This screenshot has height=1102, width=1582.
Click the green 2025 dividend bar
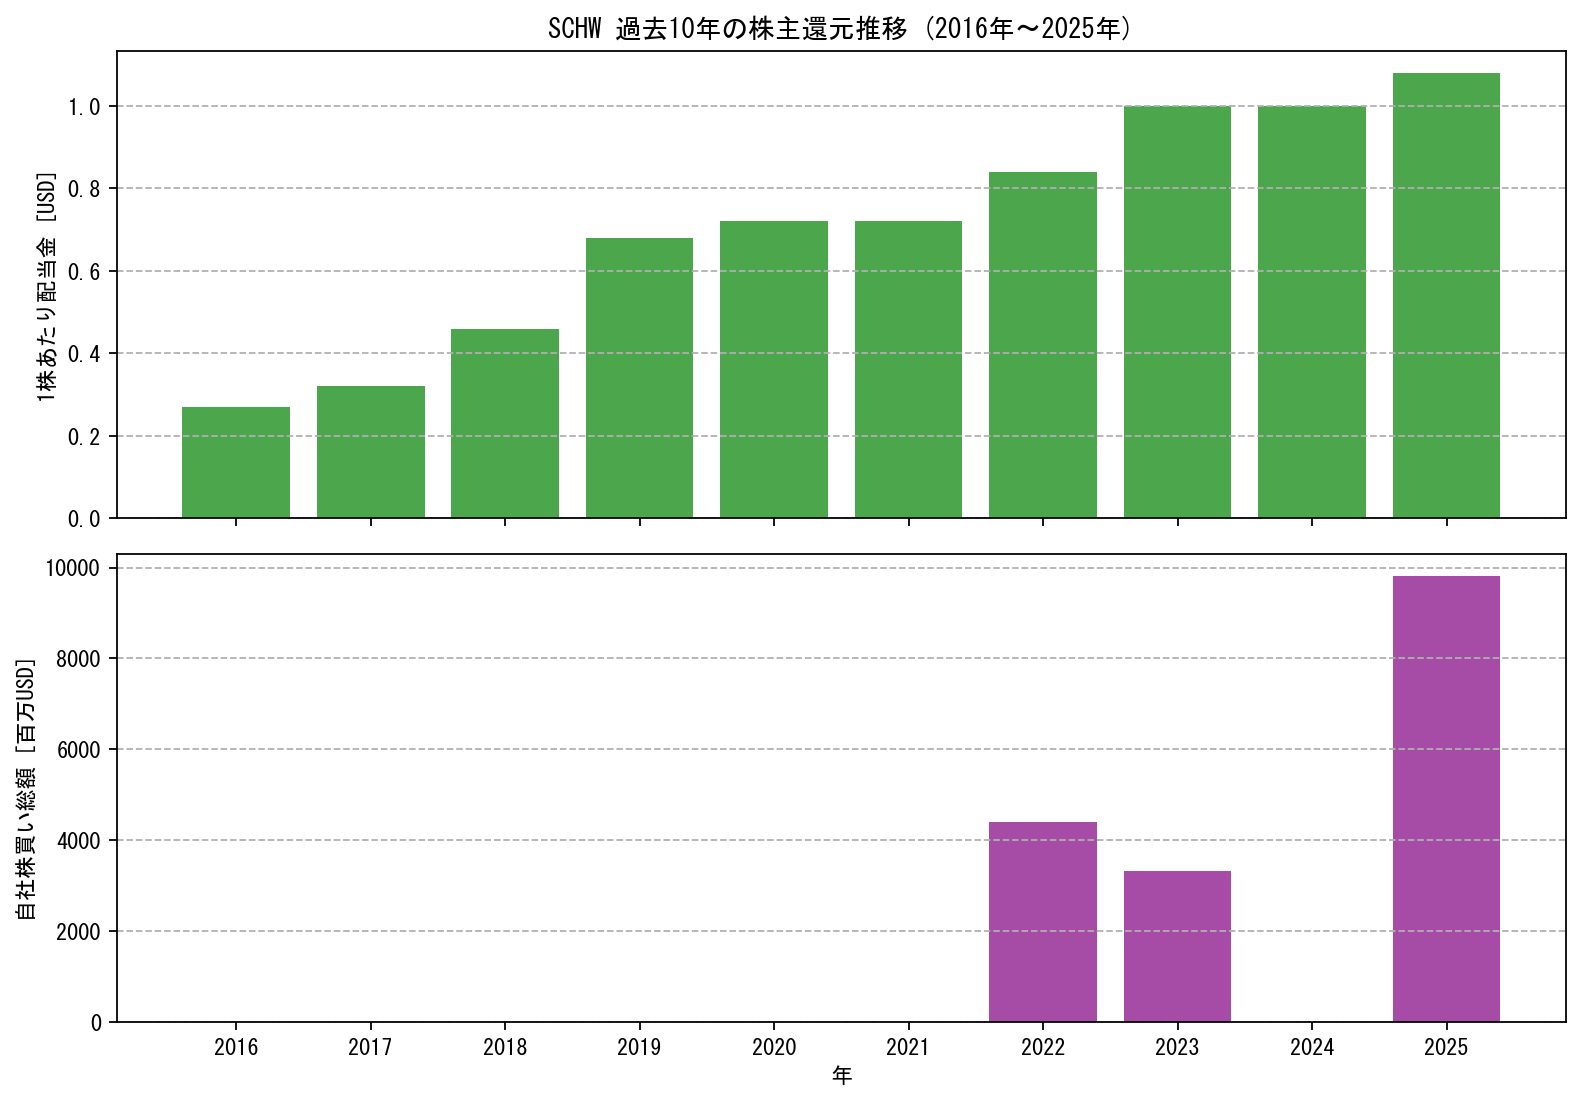(1447, 295)
